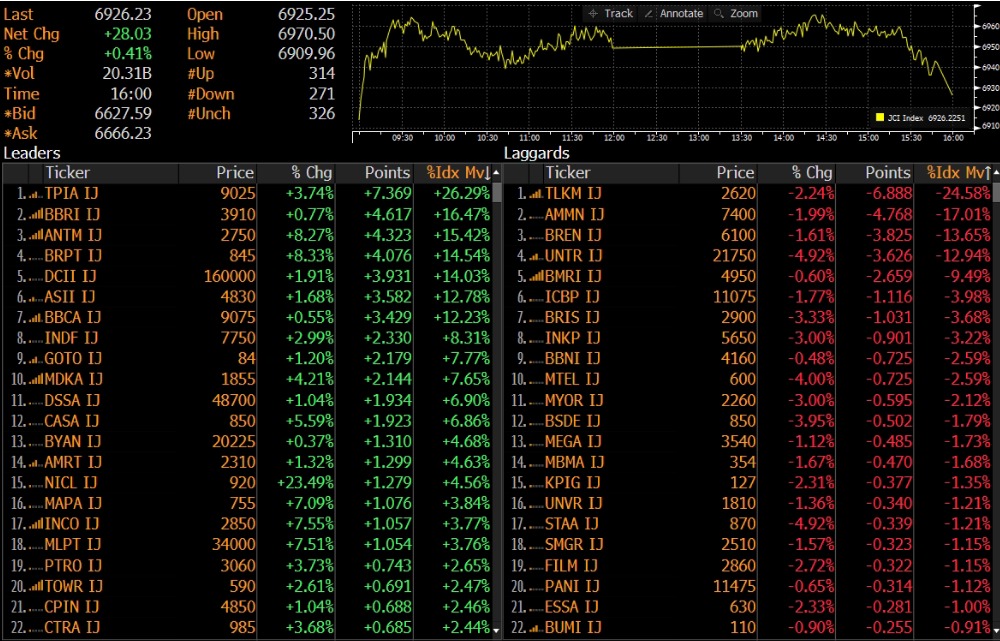Click the volume bars icon beside TOWR IJ
The height and width of the screenshot is (641, 1000).
coord(36,586)
